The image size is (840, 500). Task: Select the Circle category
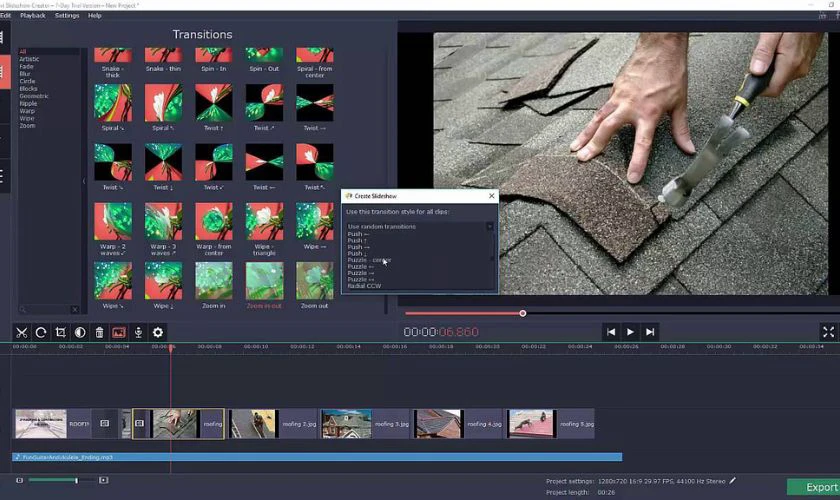tap(27, 81)
